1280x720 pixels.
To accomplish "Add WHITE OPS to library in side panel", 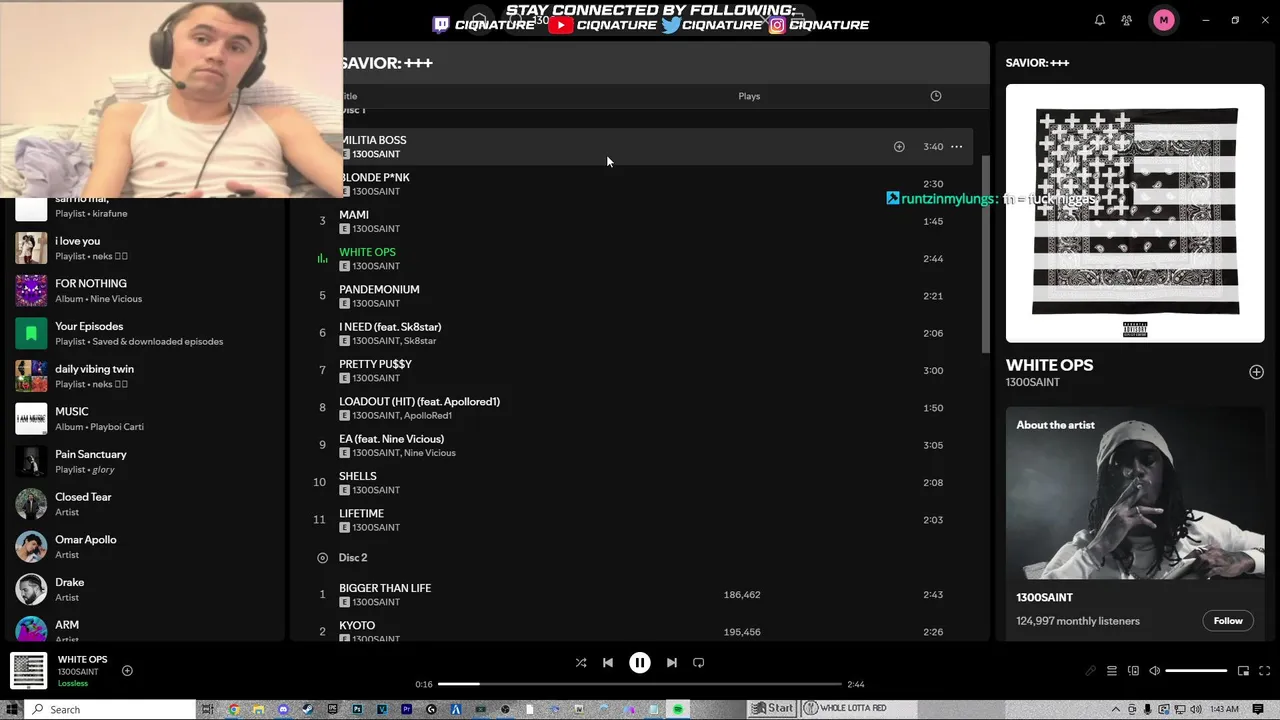I will pyautogui.click(x=1256, y=372).
